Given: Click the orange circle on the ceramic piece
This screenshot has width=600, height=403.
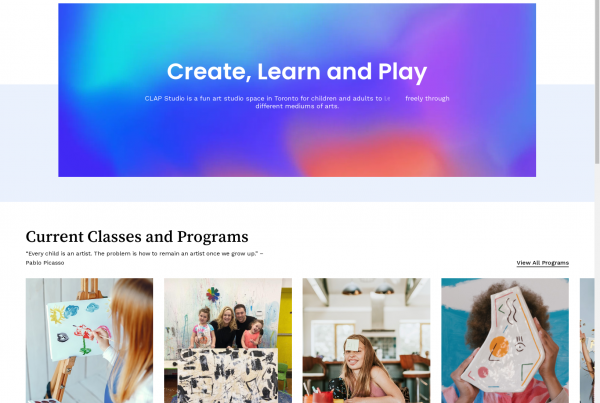Looking at the screenshot, I should coord(499,346).
